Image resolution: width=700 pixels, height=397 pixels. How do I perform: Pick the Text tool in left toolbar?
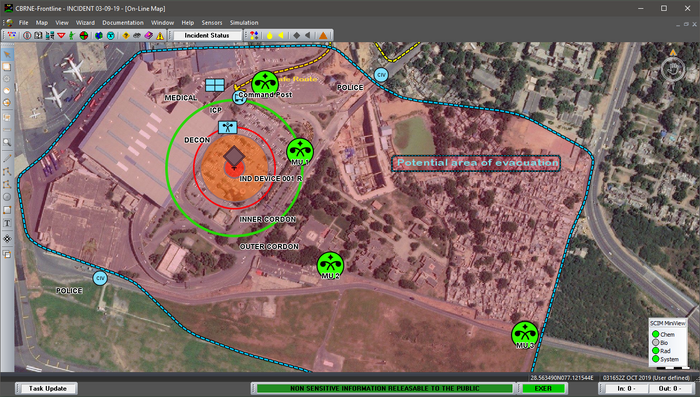(x=7, y=223)
